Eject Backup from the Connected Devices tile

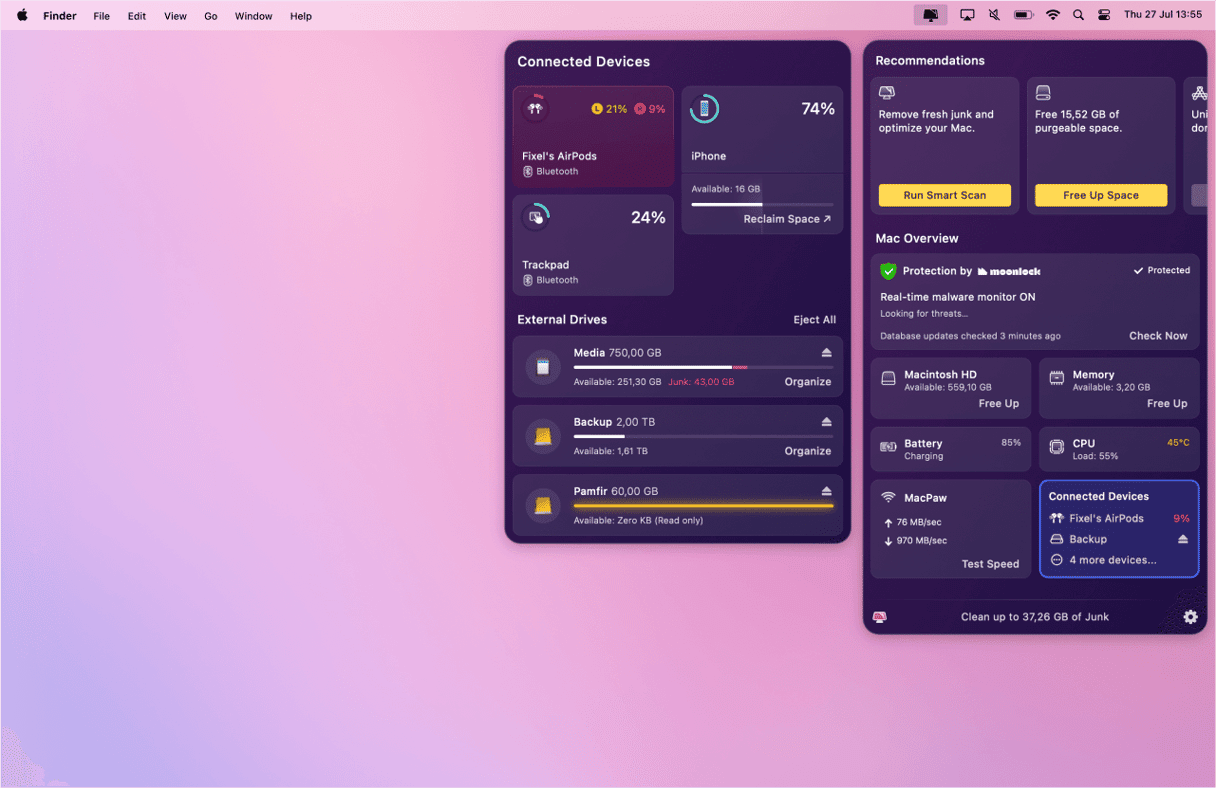(x=1183, y=539)
